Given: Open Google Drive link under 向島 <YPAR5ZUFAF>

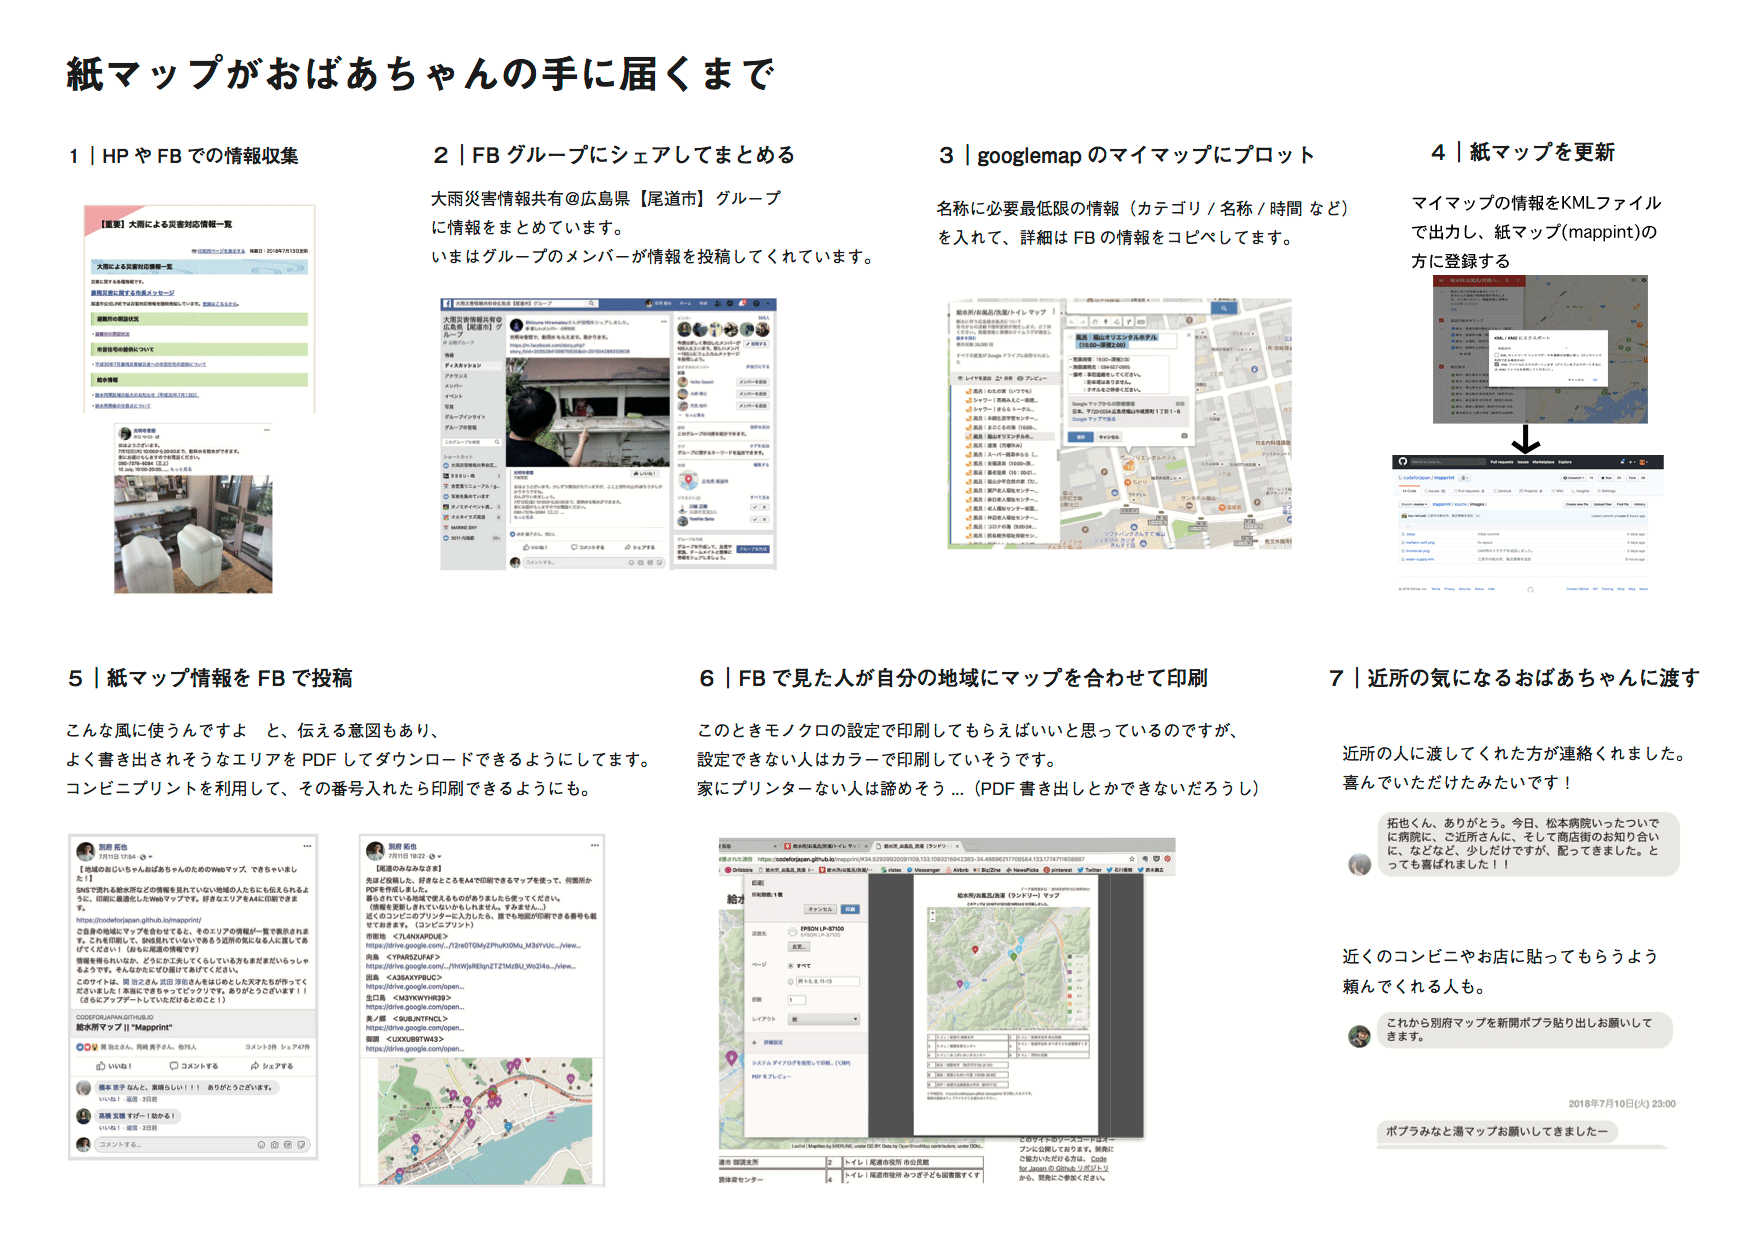Looking at the screenshot, I should [470, 966].
